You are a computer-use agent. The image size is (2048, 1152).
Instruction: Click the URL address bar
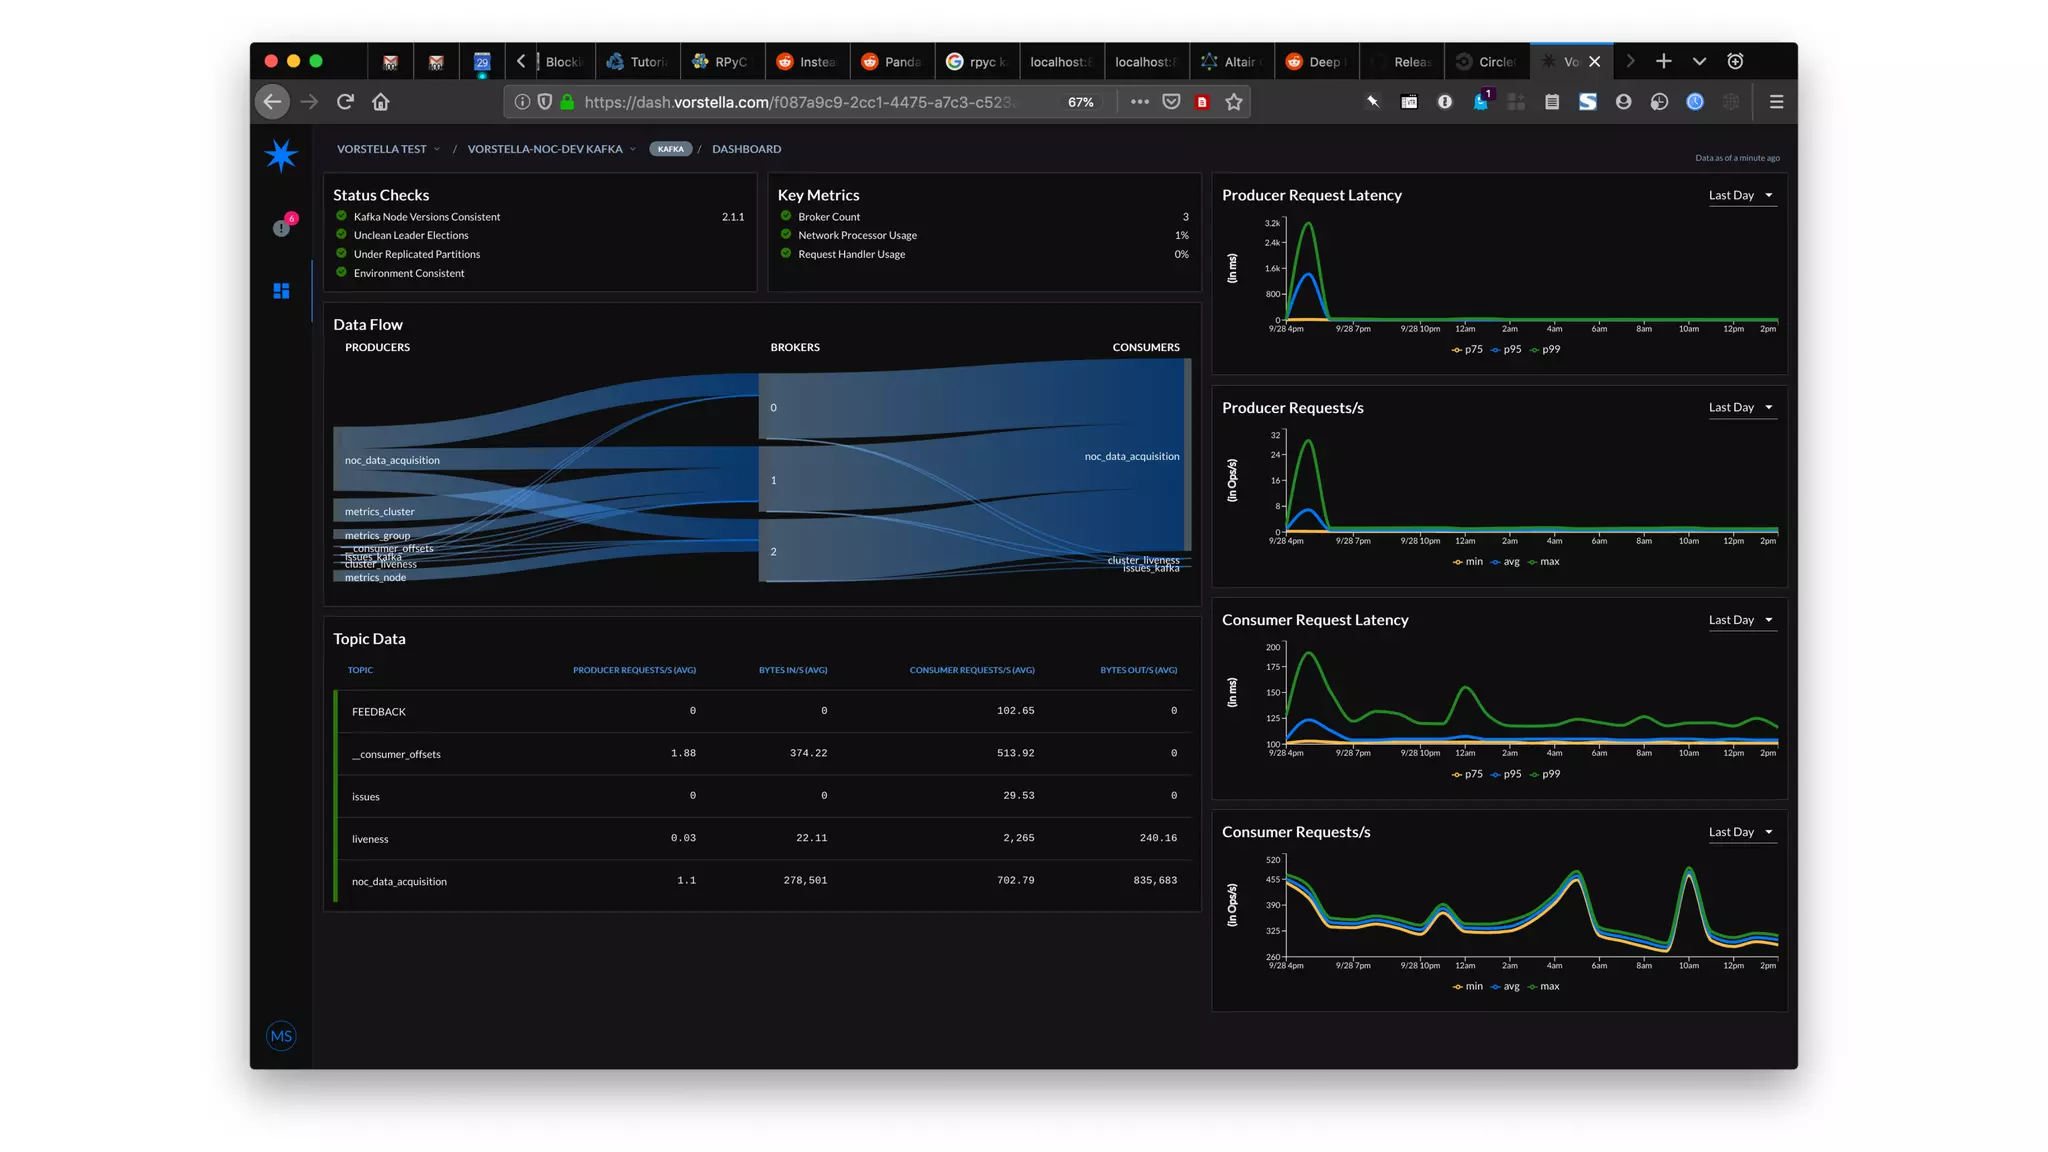tap(798, 102)
